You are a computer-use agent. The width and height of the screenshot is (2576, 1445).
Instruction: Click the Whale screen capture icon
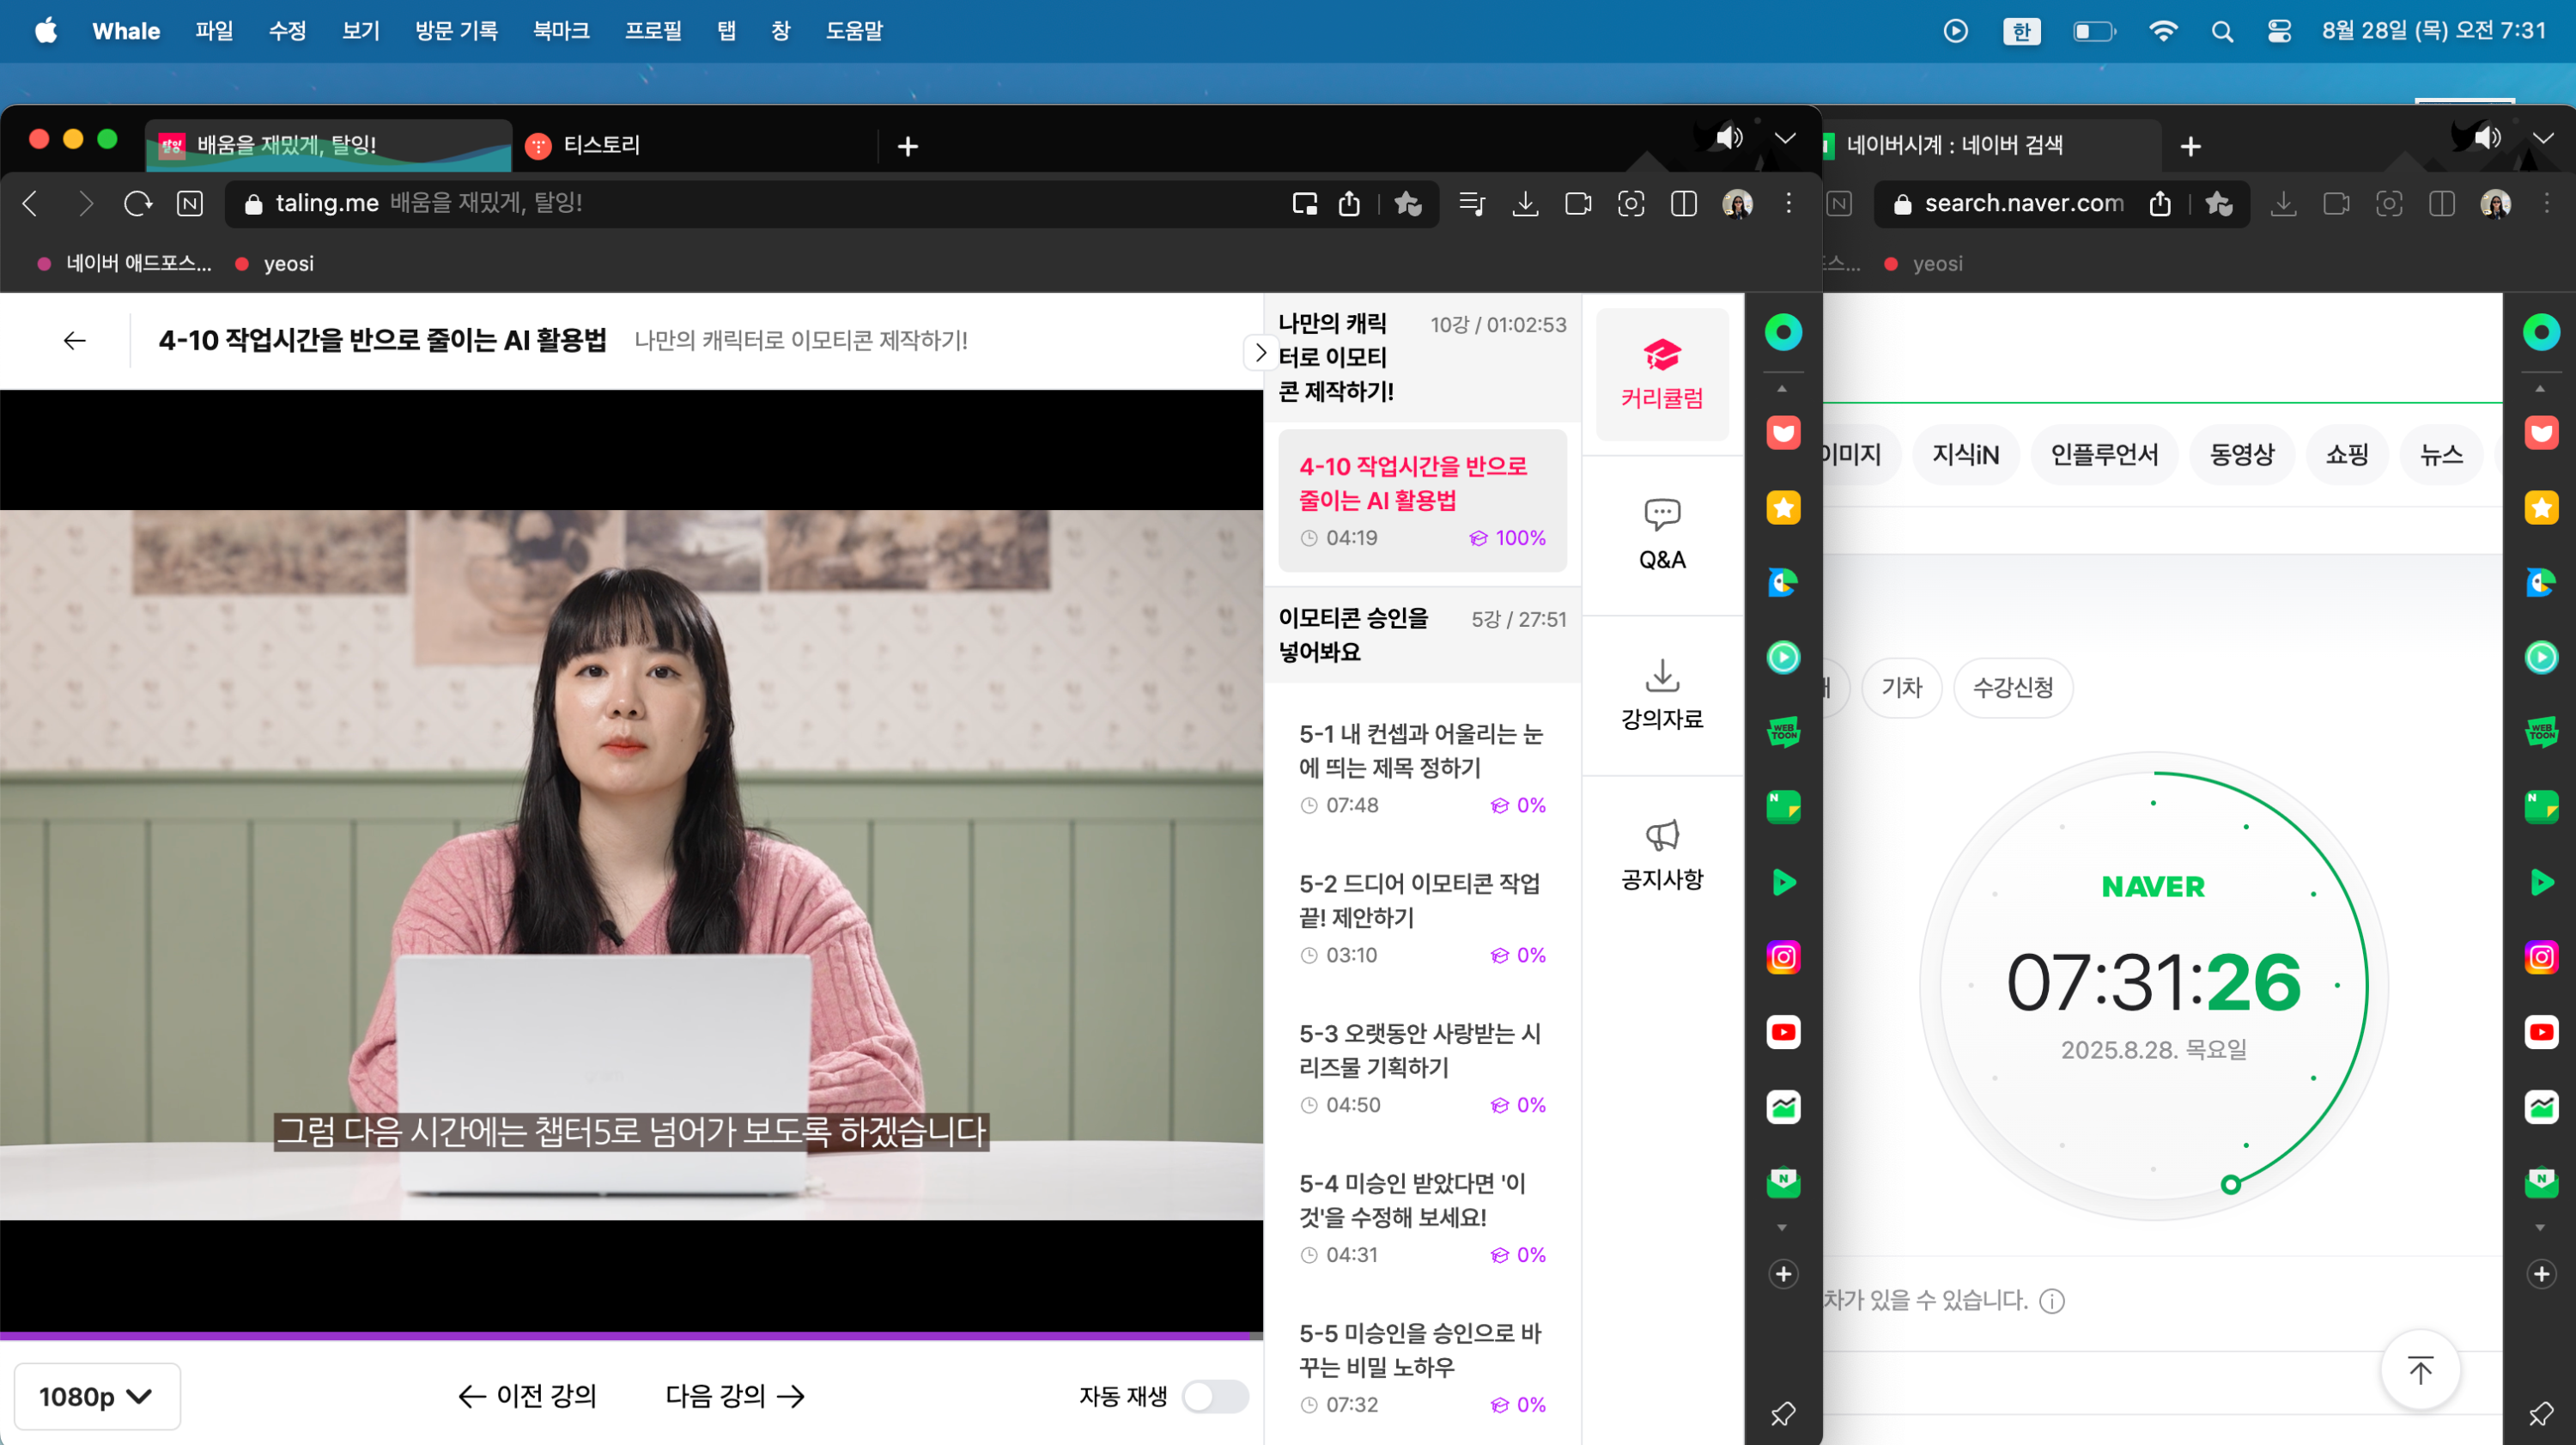click(x=1630, y=204)
